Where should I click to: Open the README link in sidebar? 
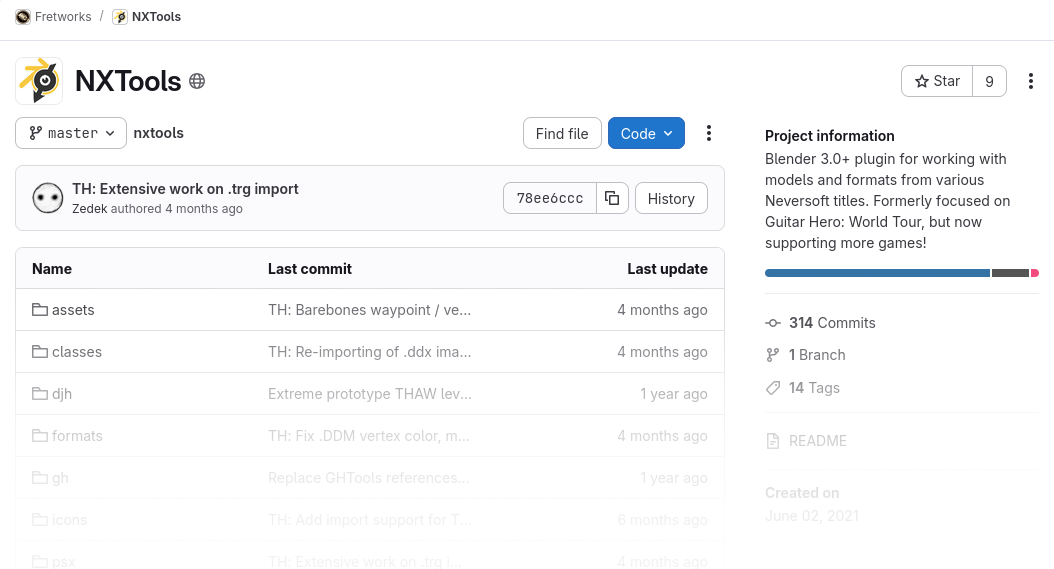817,441
